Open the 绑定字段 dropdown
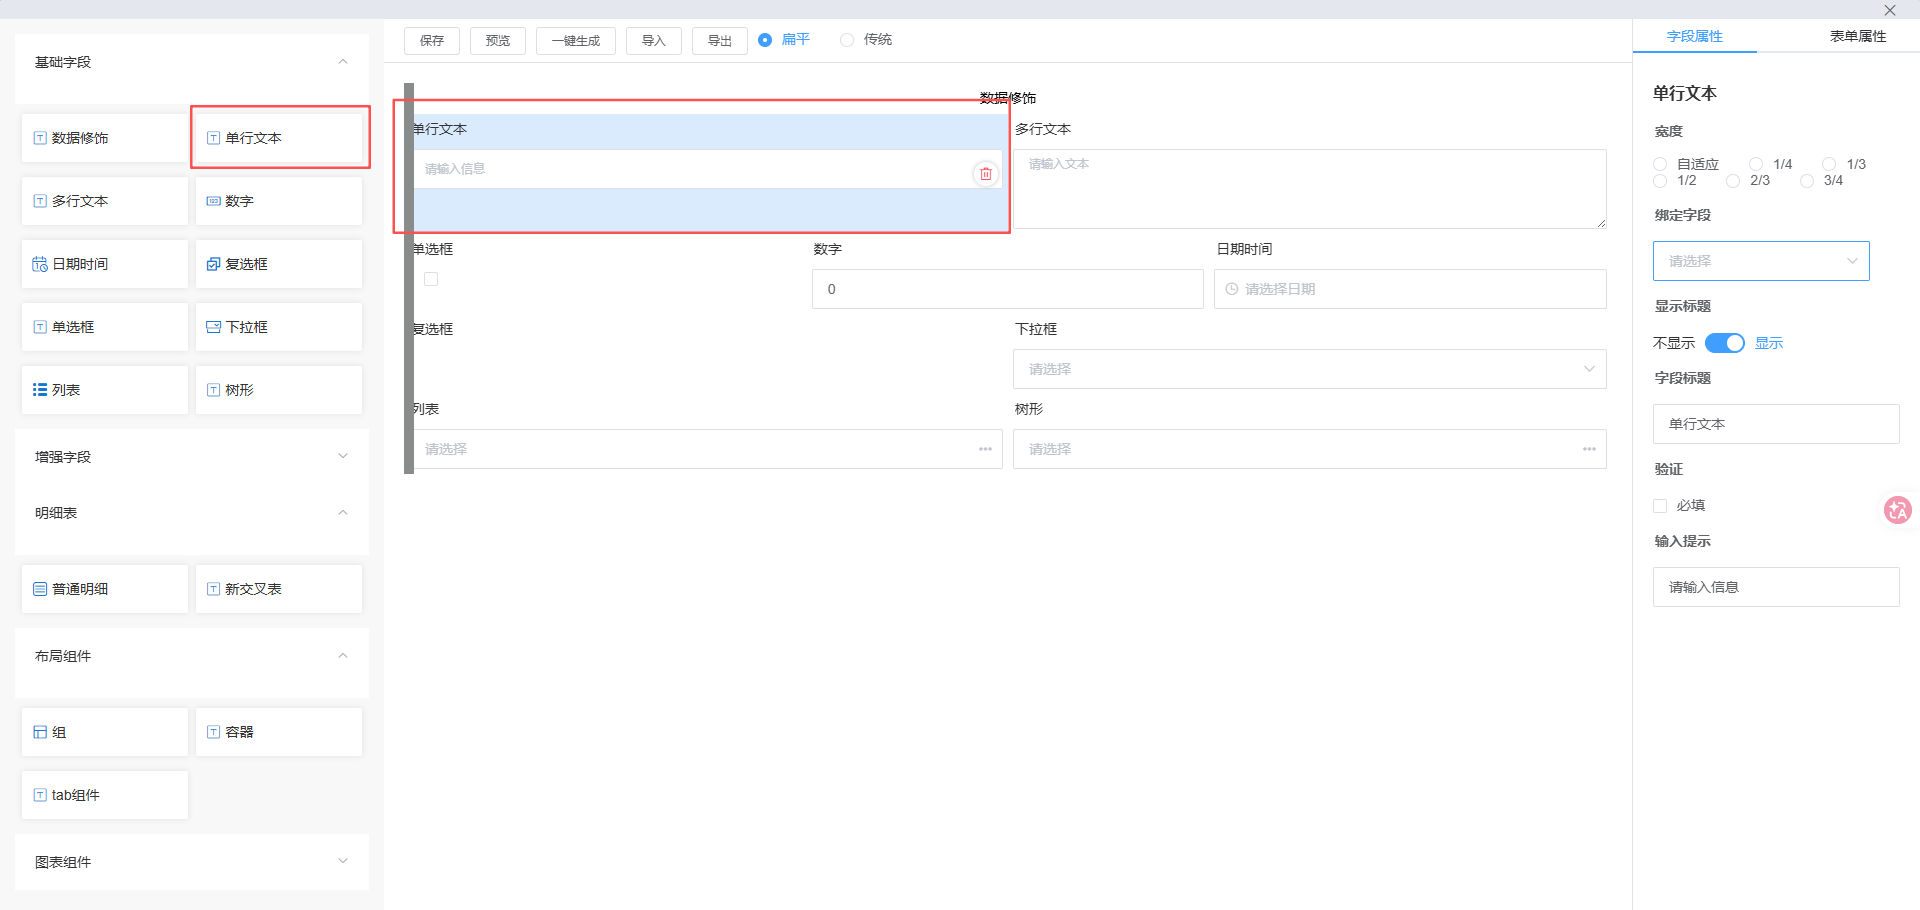 tap(1761, 261)
